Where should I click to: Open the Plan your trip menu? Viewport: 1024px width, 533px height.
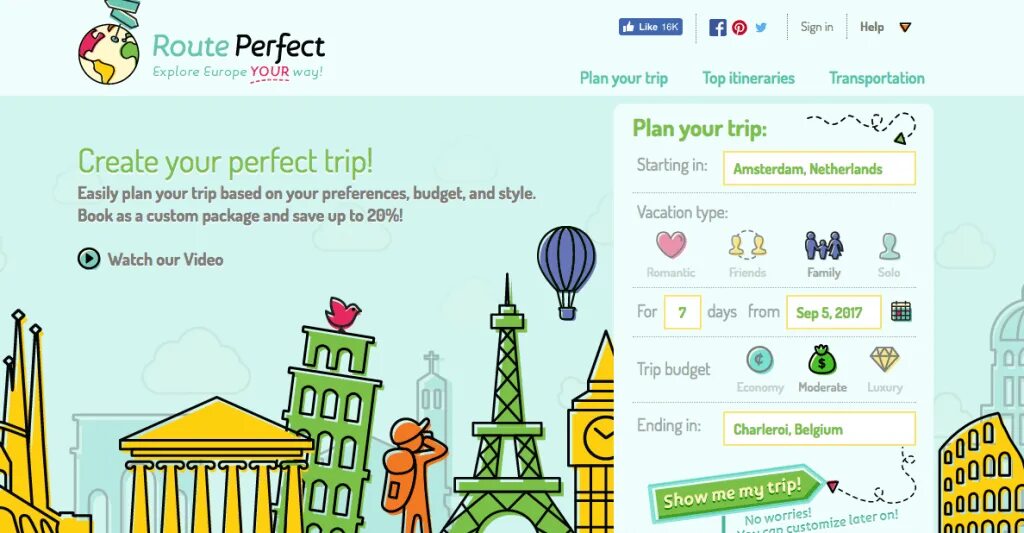pyautogui.click(x=624, y=78)
